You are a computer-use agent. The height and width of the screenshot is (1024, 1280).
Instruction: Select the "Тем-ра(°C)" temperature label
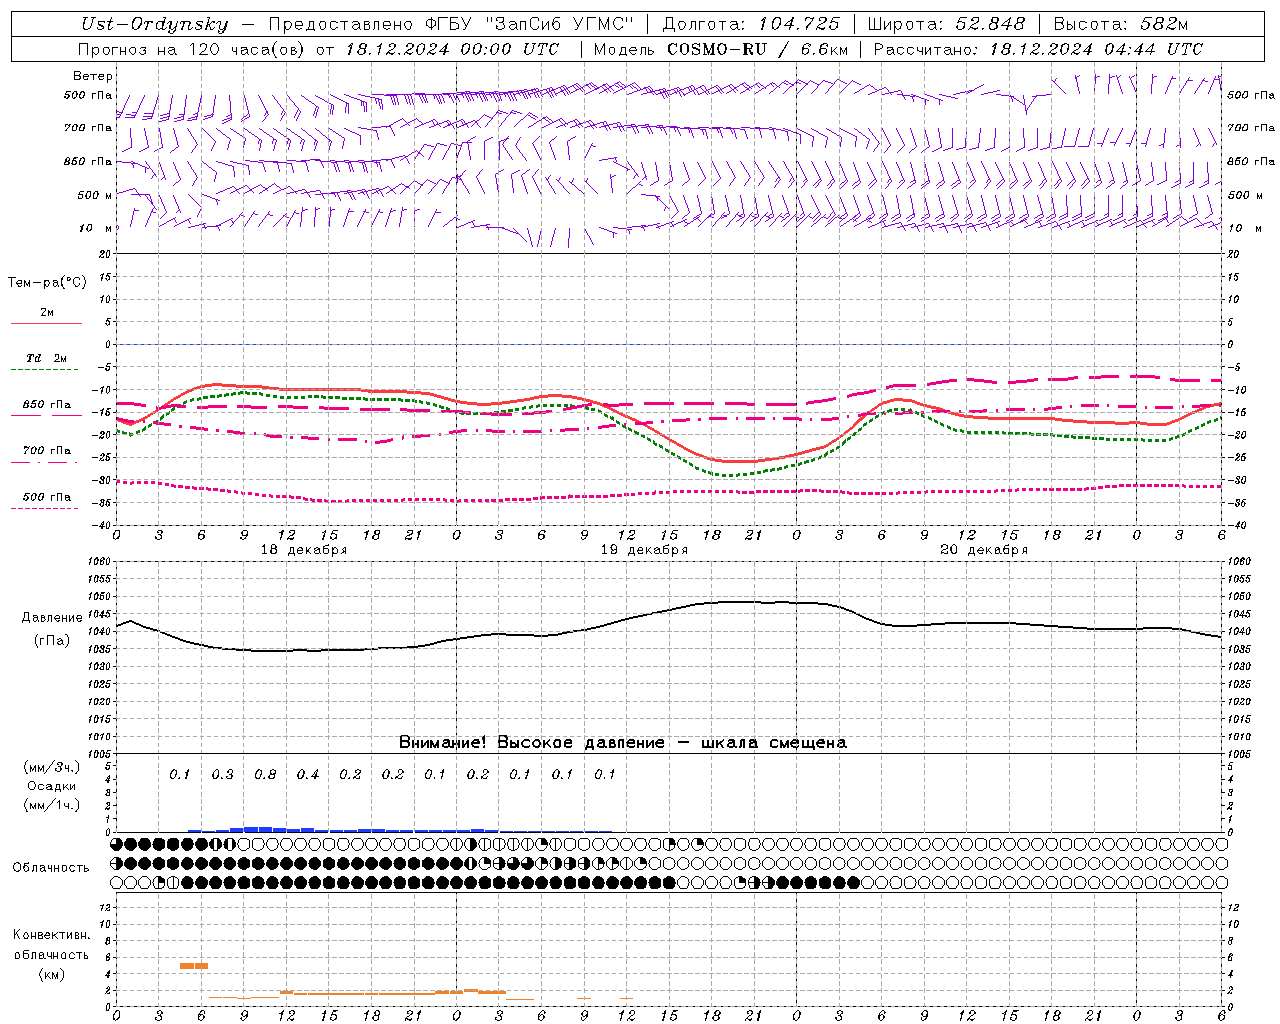click(47, 283)
